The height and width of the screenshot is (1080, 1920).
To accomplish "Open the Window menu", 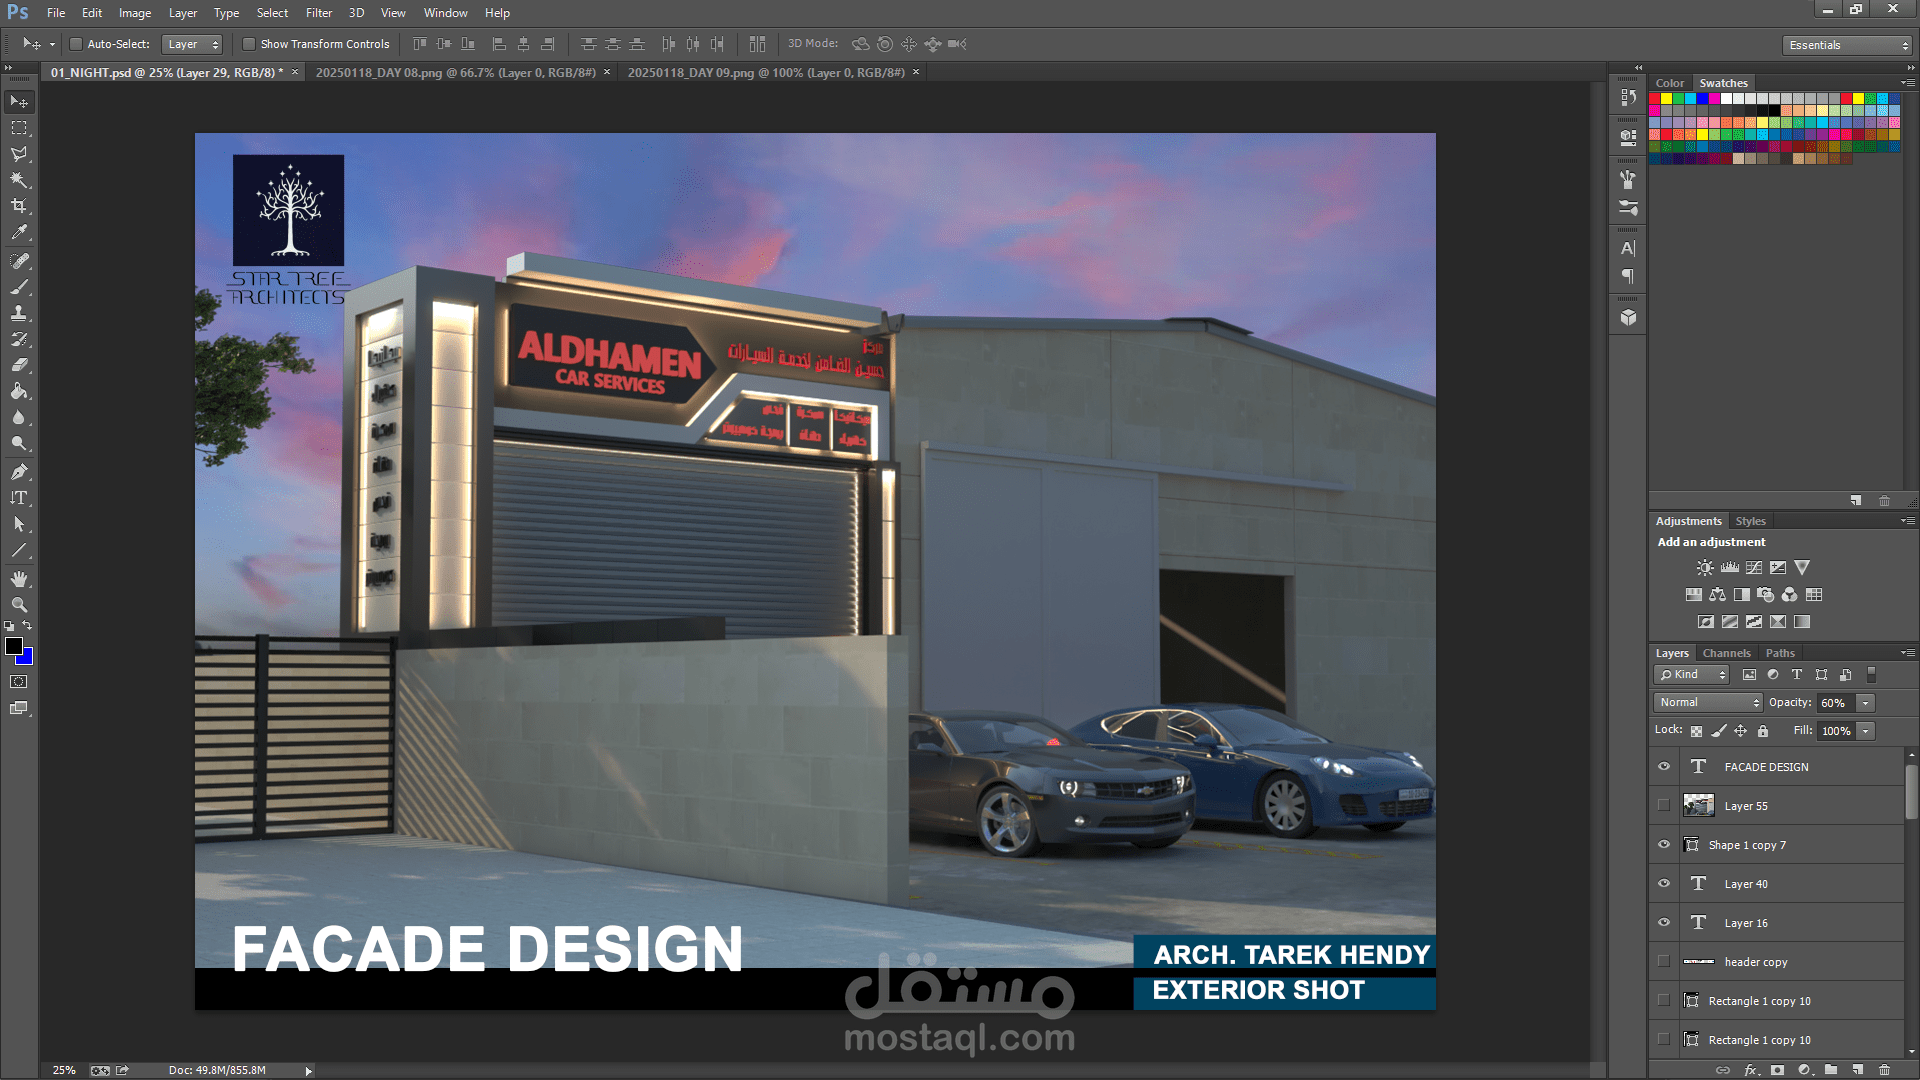I will point(445,13).
